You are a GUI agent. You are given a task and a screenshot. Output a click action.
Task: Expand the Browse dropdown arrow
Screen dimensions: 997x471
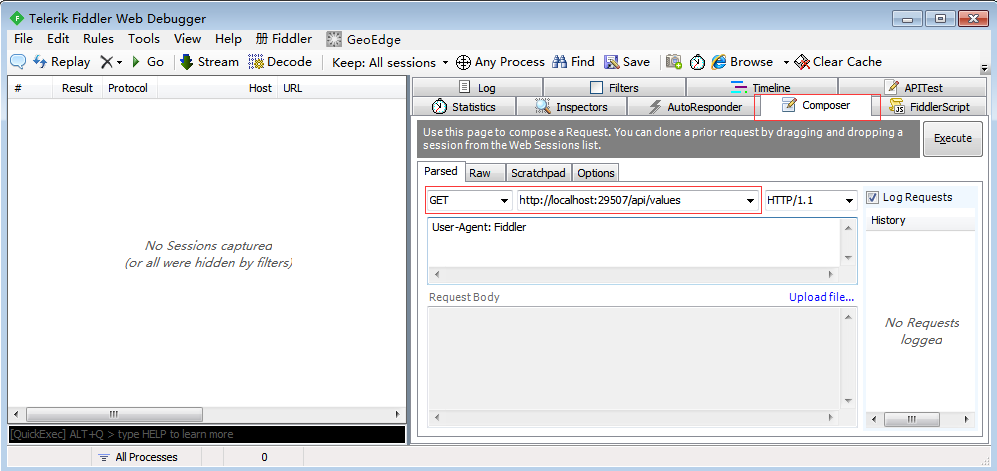tap(786, 62)
